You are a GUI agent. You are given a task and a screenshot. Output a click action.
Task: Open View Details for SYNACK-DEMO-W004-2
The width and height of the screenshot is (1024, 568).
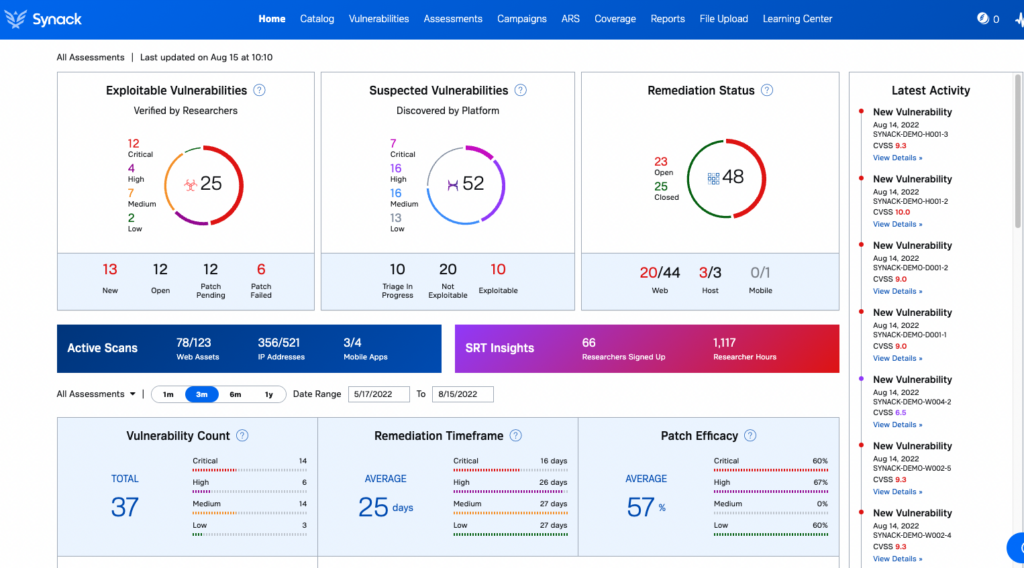point(897,424)
